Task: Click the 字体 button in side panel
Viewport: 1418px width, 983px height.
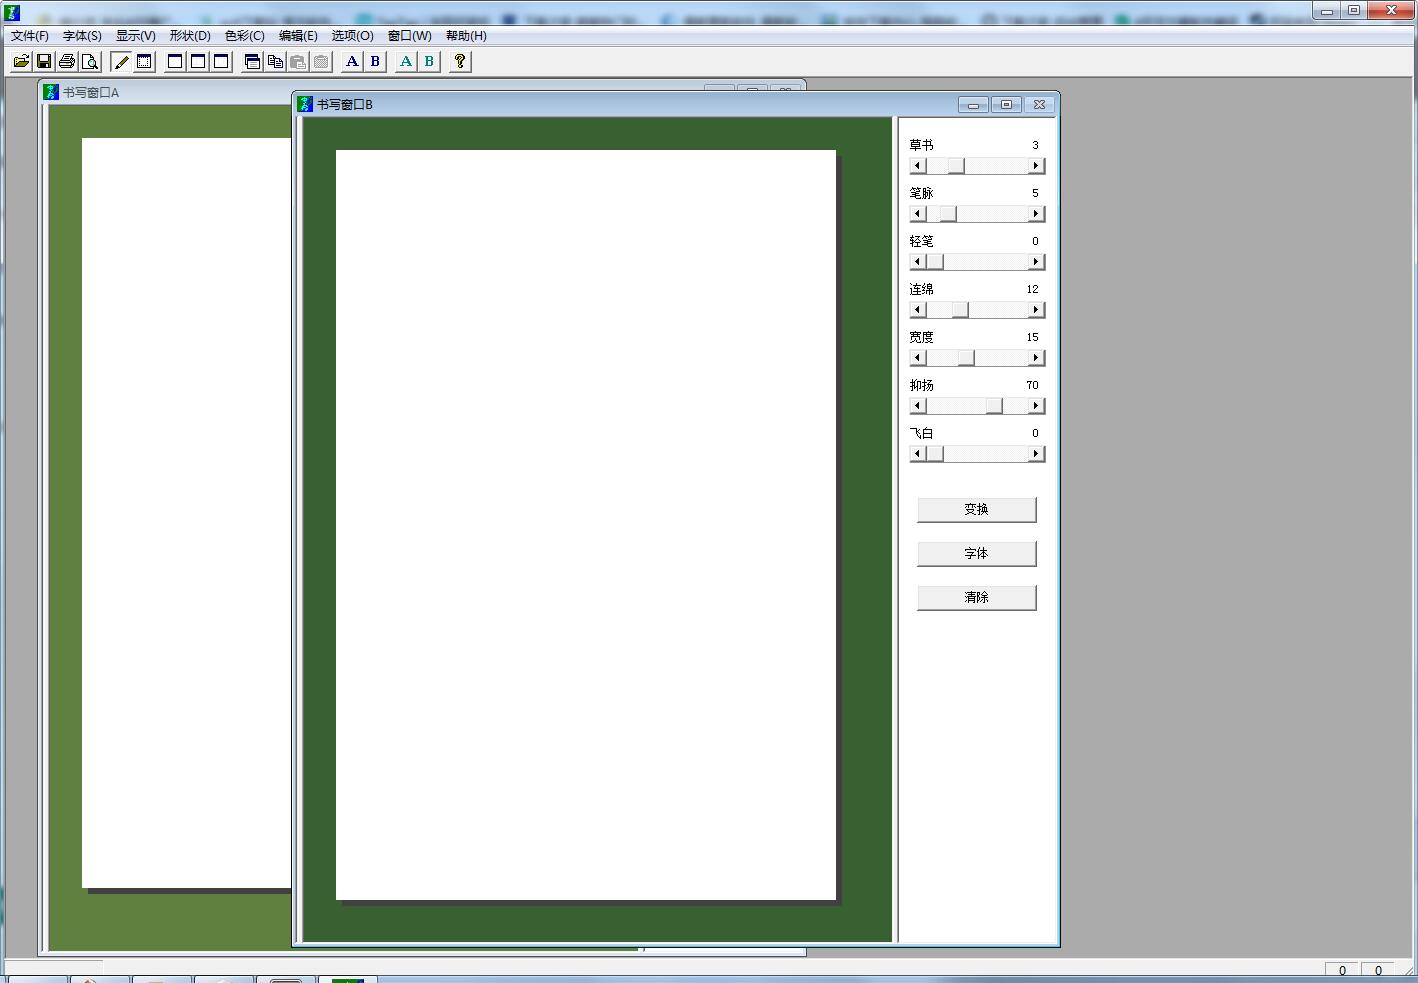Action: pos(977,553)
